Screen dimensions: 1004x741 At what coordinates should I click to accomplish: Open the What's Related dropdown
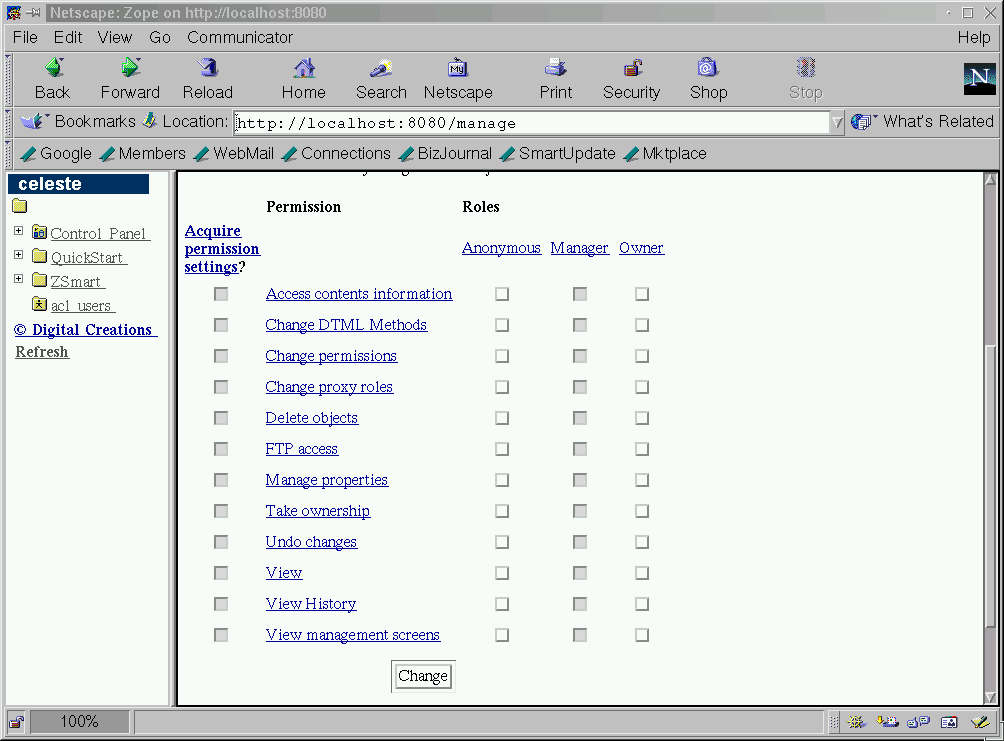[x=922, y=121]
